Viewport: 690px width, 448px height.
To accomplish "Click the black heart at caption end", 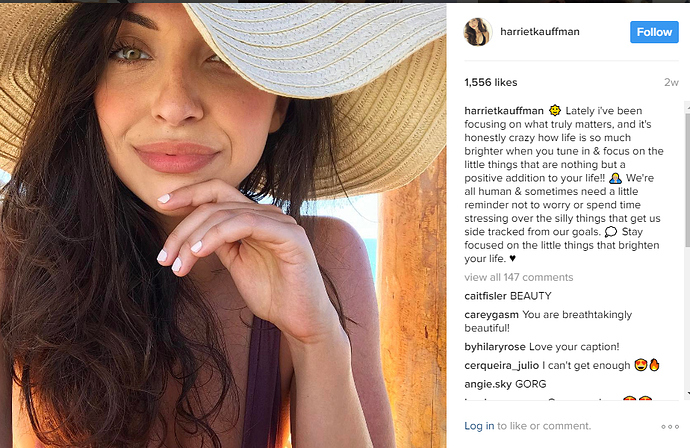I will click(x=512, y=258).
